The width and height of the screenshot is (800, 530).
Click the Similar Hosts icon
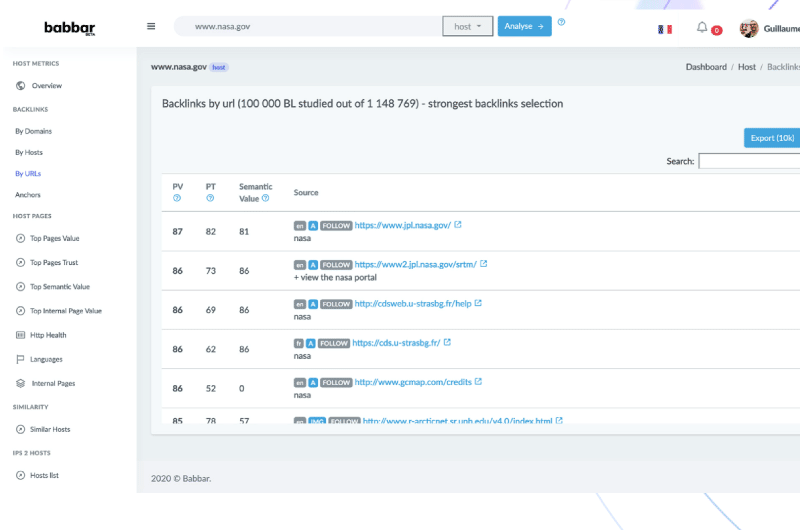20,430
